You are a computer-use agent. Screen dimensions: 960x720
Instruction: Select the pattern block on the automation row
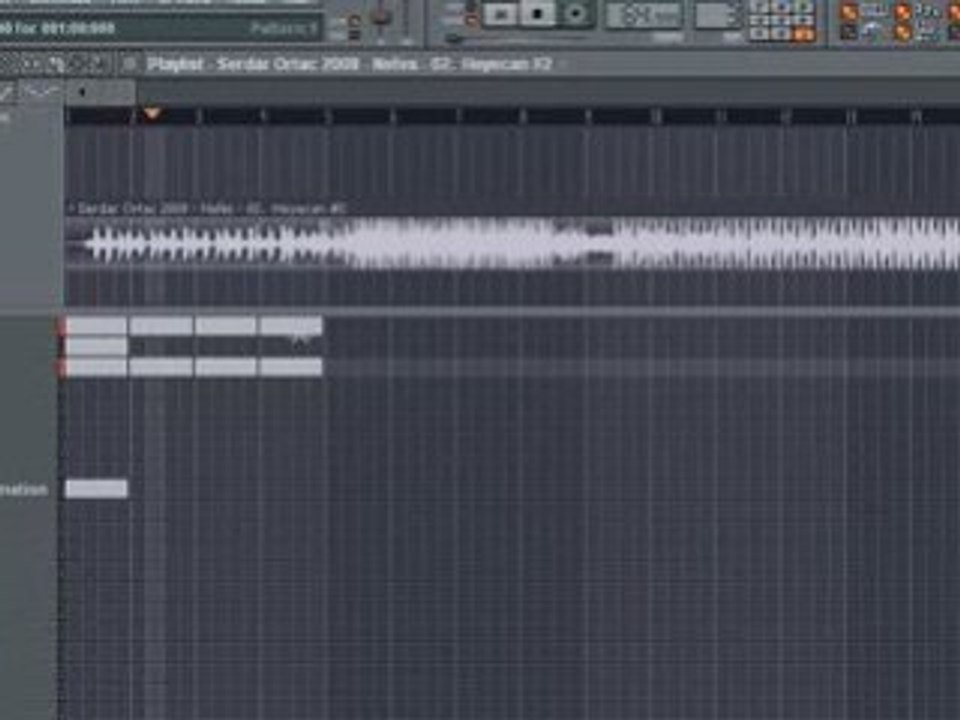(x=96, y=489)
